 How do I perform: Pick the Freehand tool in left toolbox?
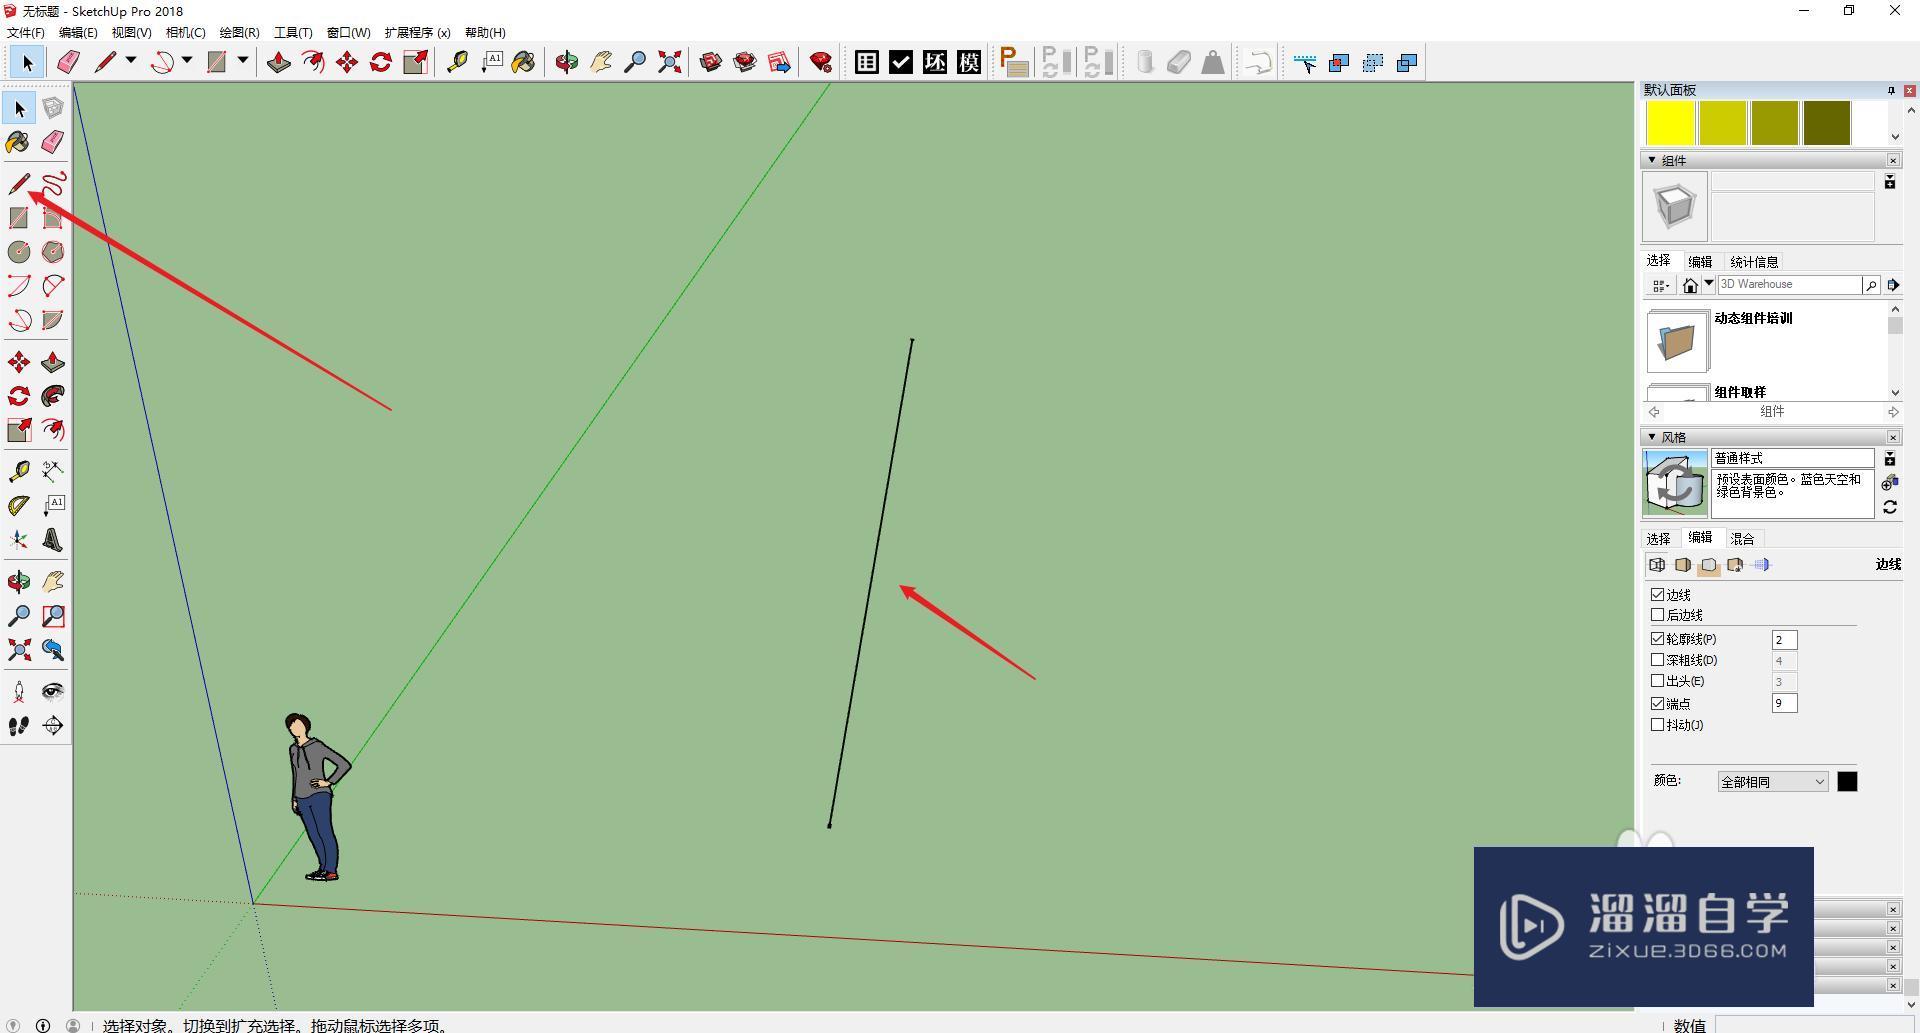coord(53,184)
